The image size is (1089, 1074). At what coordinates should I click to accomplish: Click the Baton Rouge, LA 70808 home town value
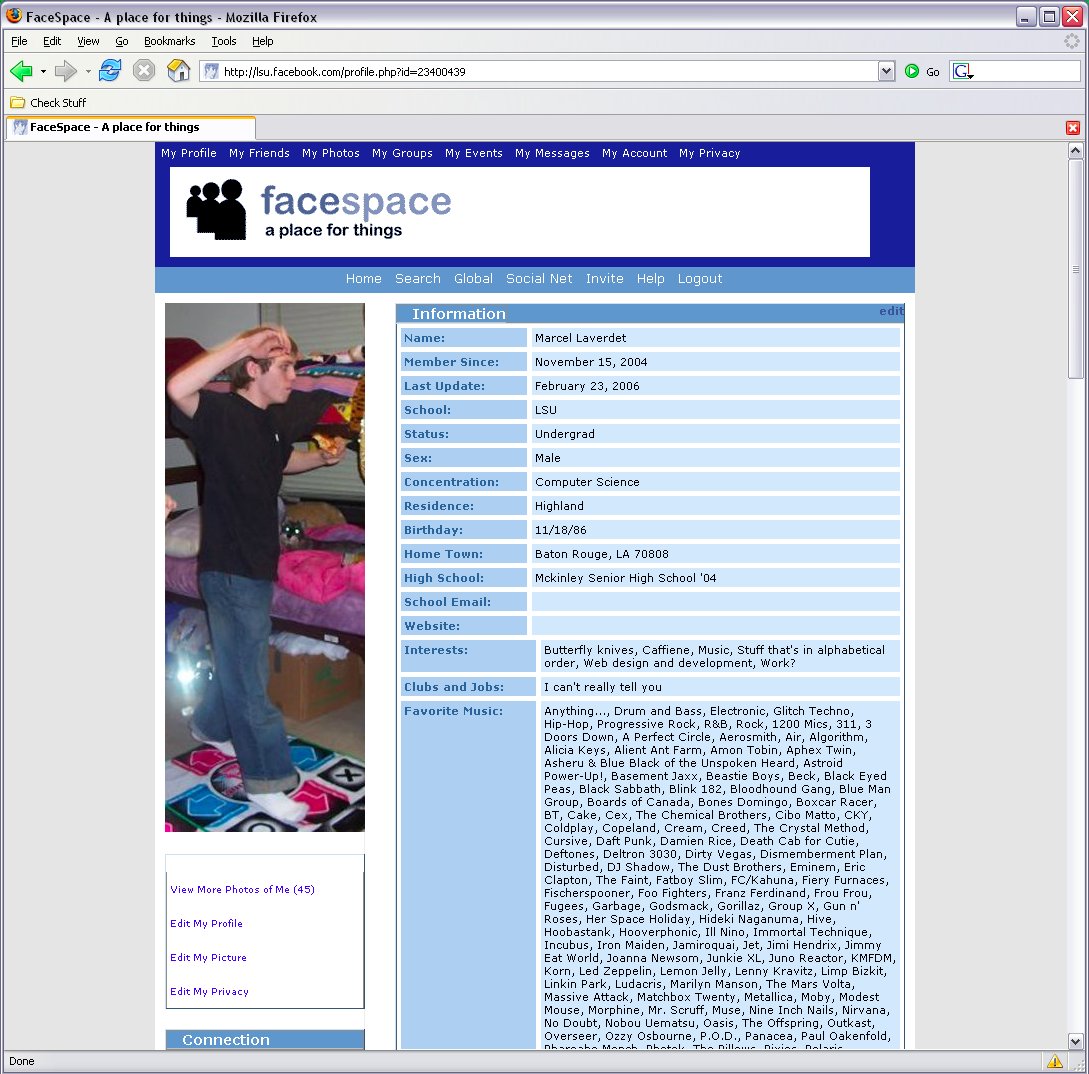click(601, 554)
